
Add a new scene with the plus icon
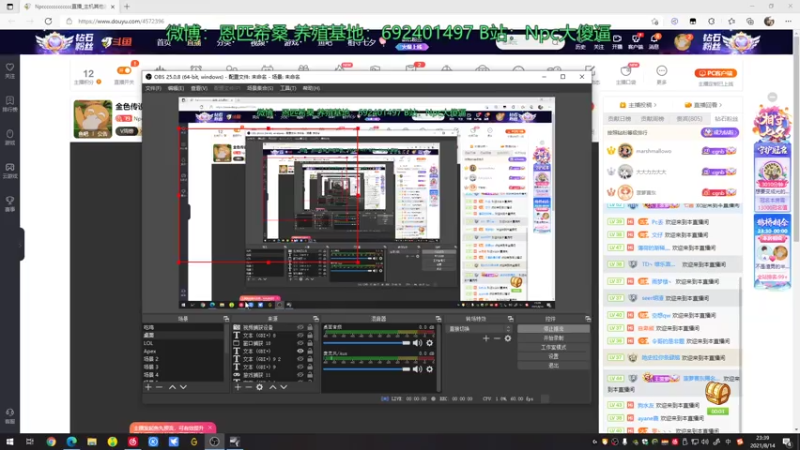click(148, 387)
